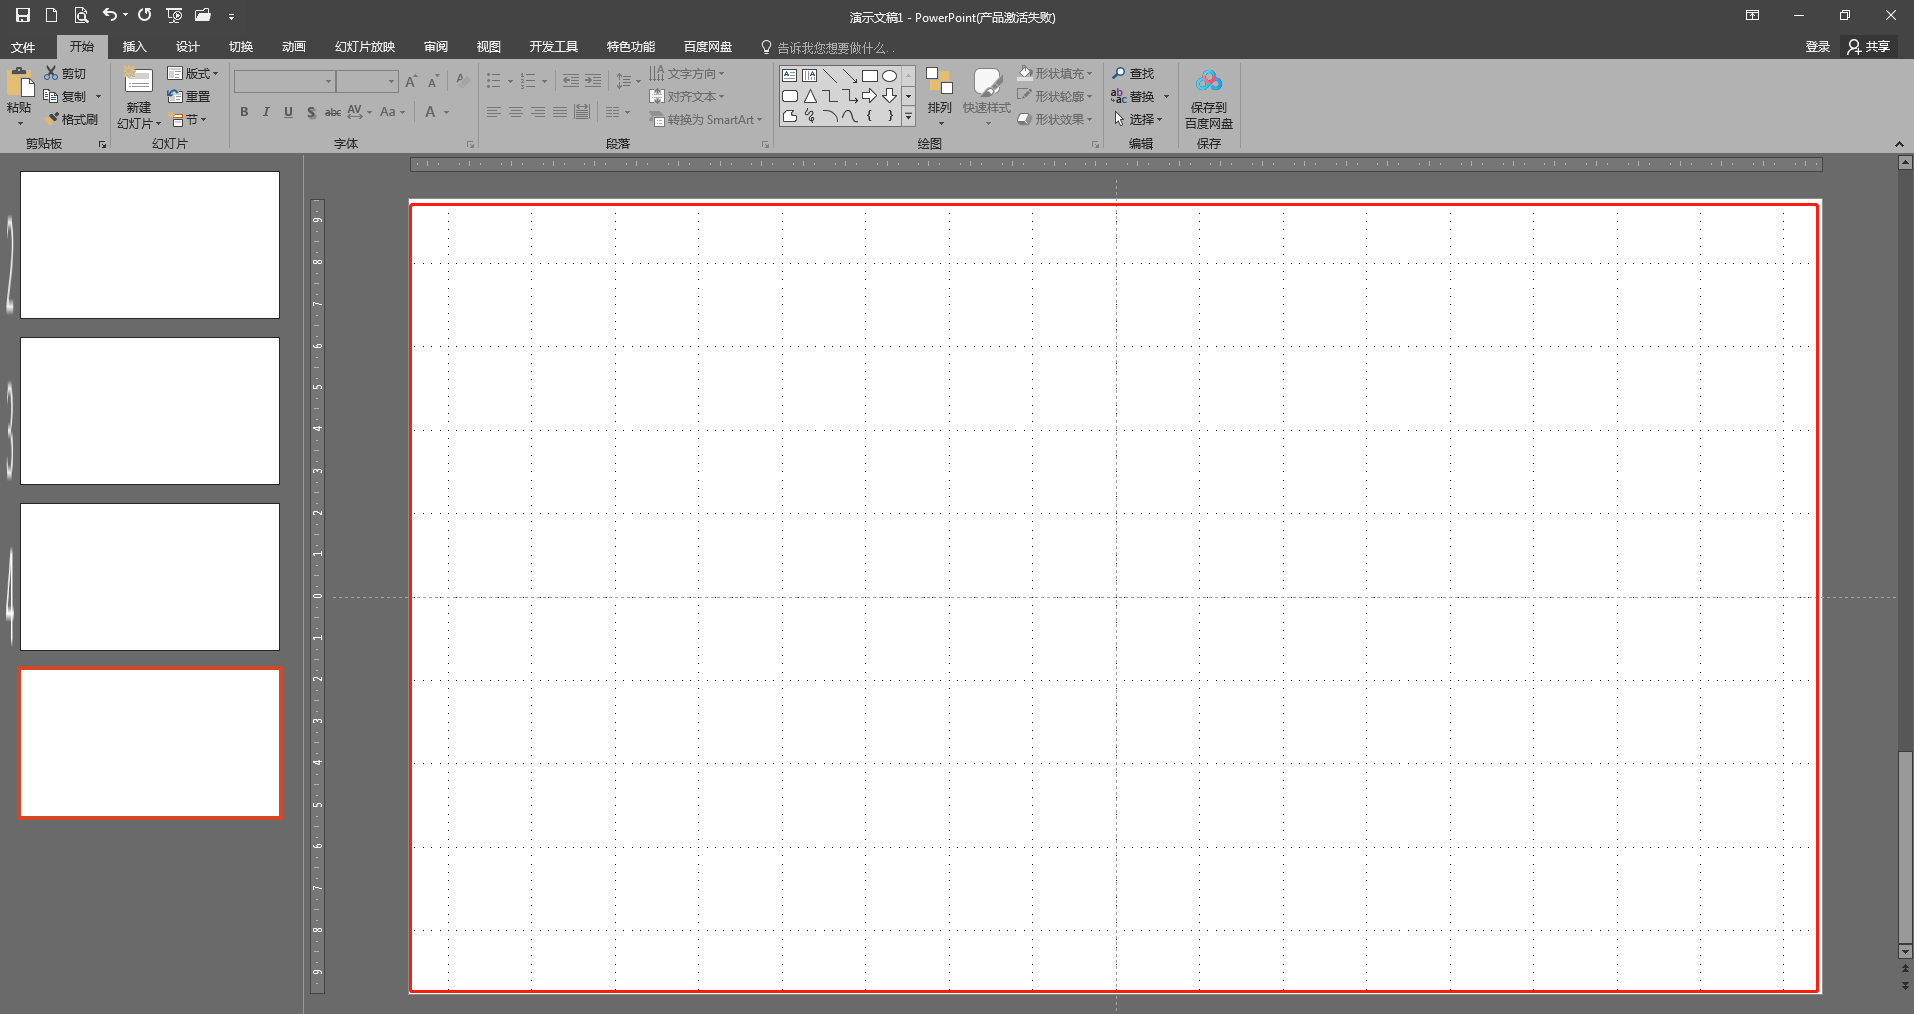Open the 形状轮廓 shape outline color menu
This screenshot has height=1014, width=1914.
(x=1055, y=97)
